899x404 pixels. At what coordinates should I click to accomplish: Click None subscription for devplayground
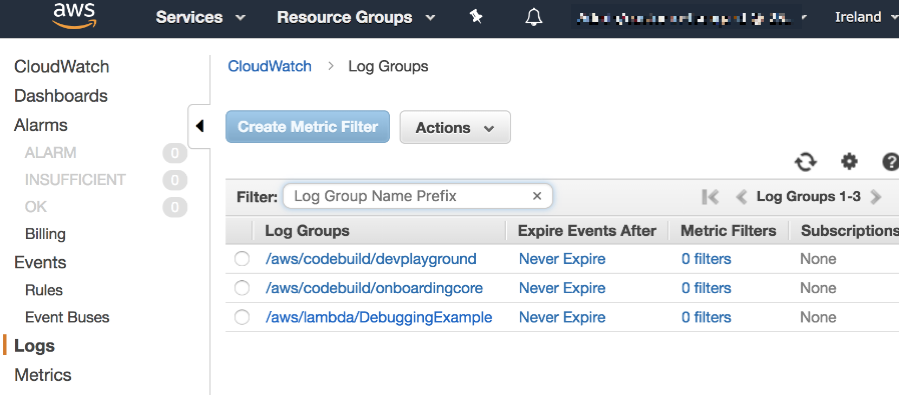click(x=818, y=259)
